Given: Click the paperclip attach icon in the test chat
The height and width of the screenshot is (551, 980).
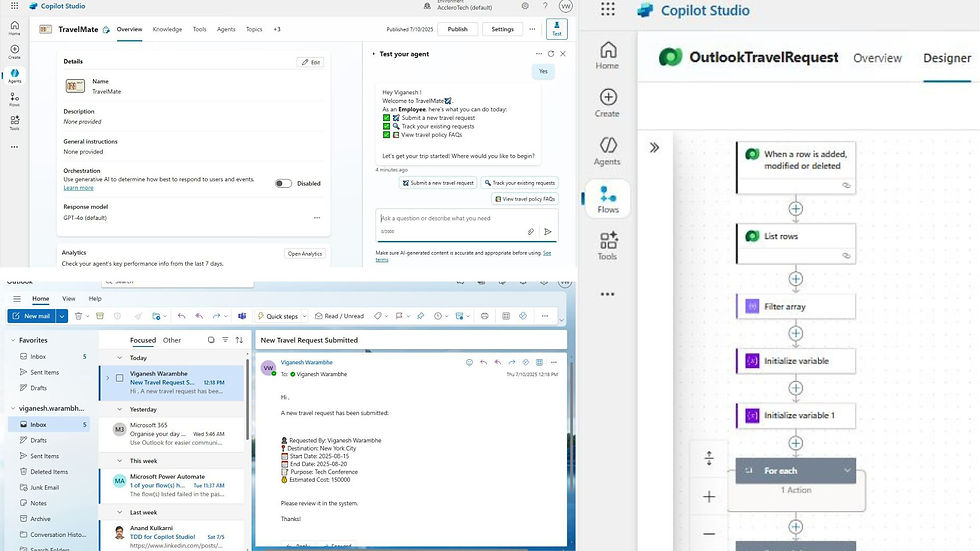Looking at the screenshot, I should 531,231.
